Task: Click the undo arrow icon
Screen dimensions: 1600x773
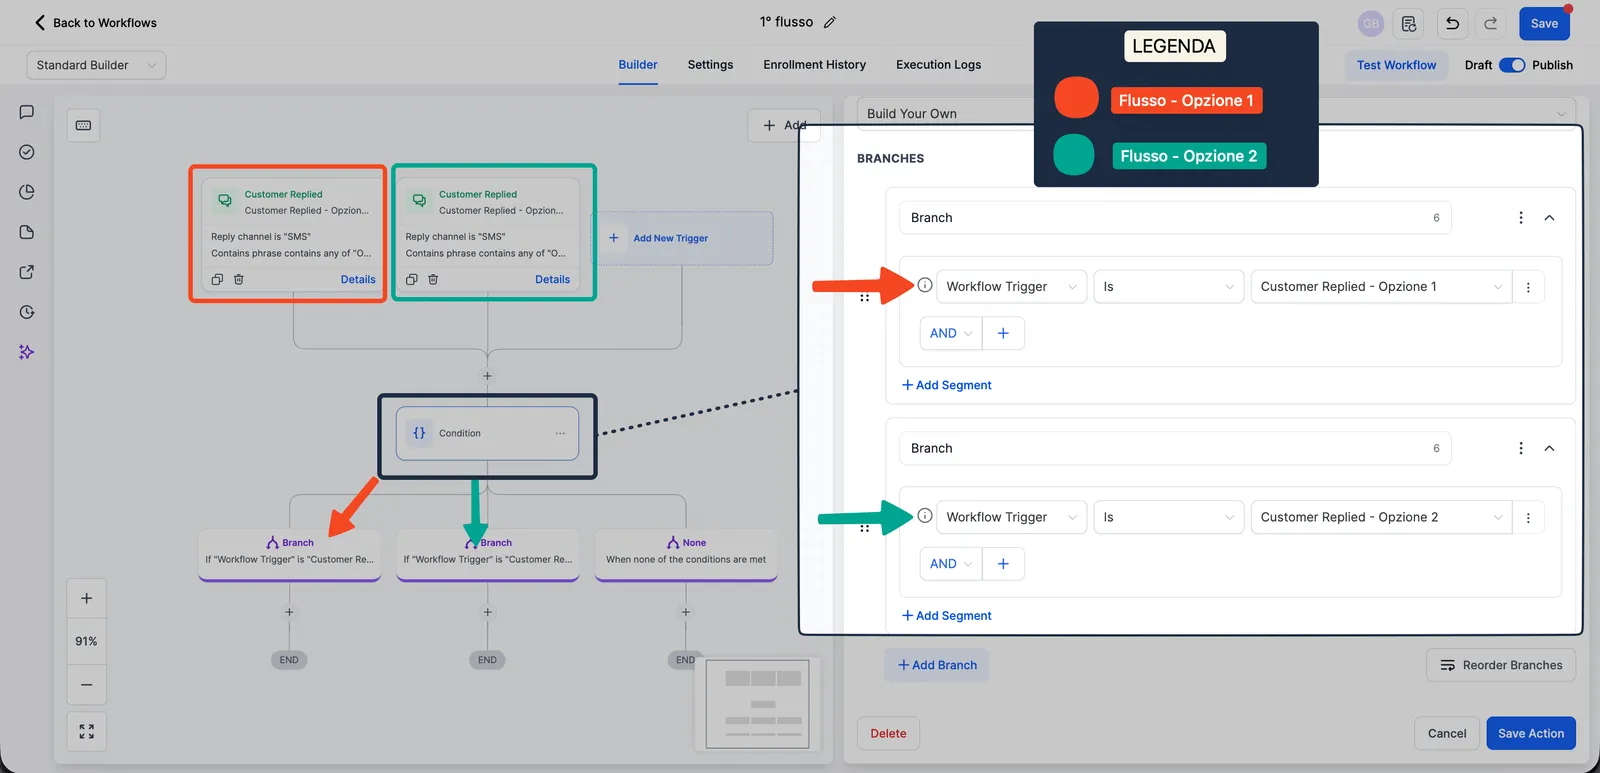Action: point(1452,23)
